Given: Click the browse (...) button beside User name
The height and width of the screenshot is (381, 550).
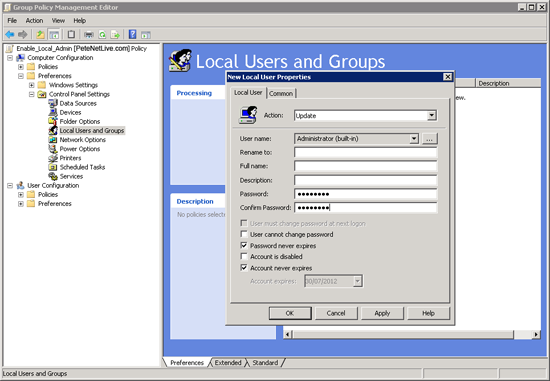Looking at the screenshot, I should [x=429, y=139].
